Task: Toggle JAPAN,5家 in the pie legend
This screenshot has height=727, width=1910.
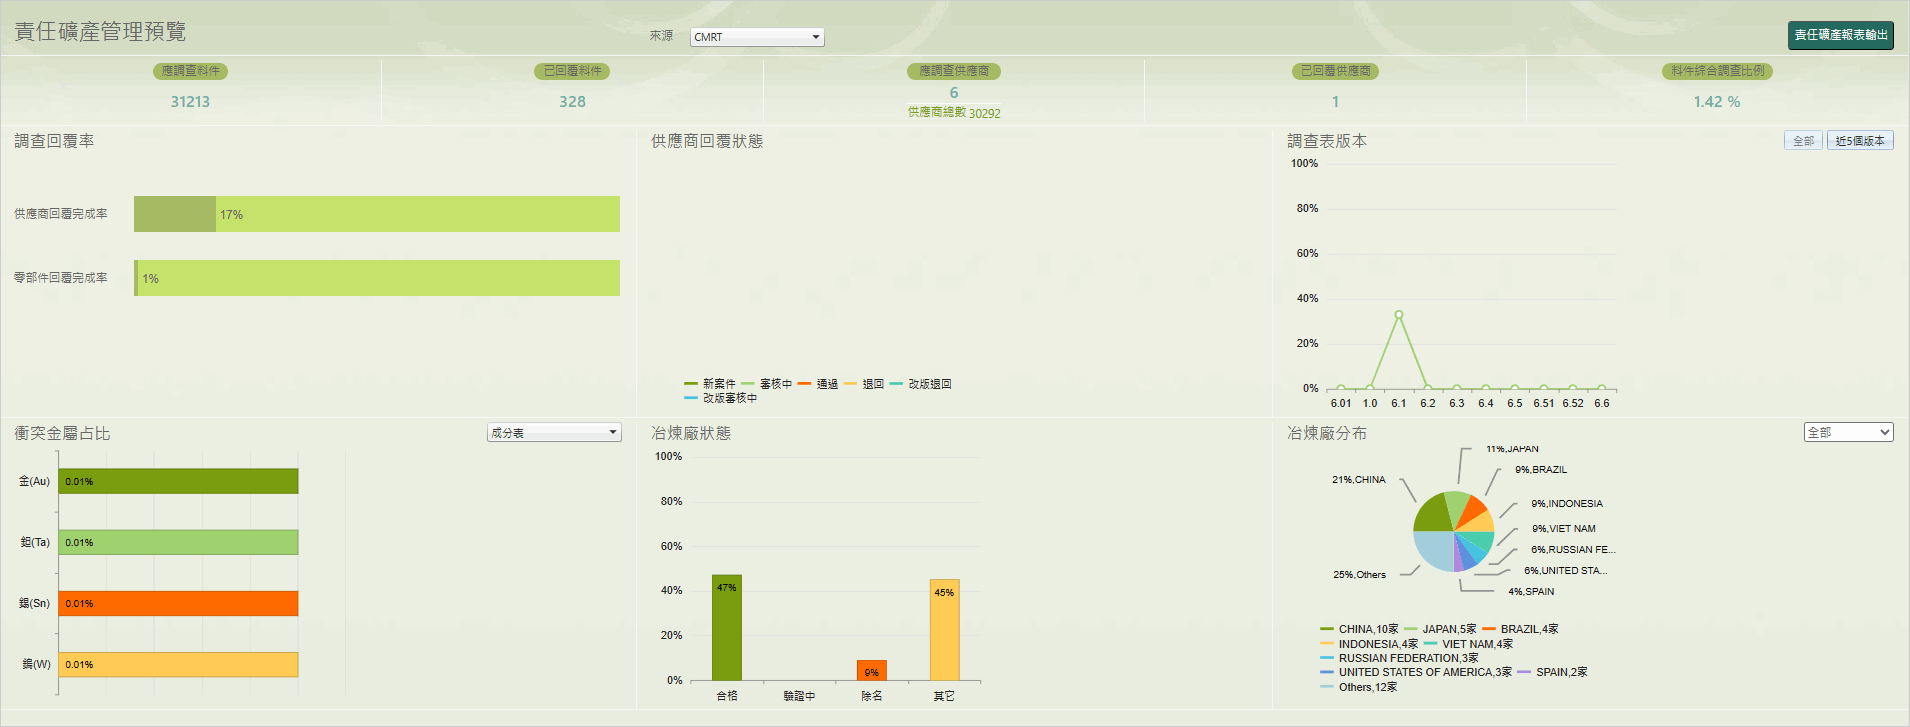Action: click(x=1440, y=629)
